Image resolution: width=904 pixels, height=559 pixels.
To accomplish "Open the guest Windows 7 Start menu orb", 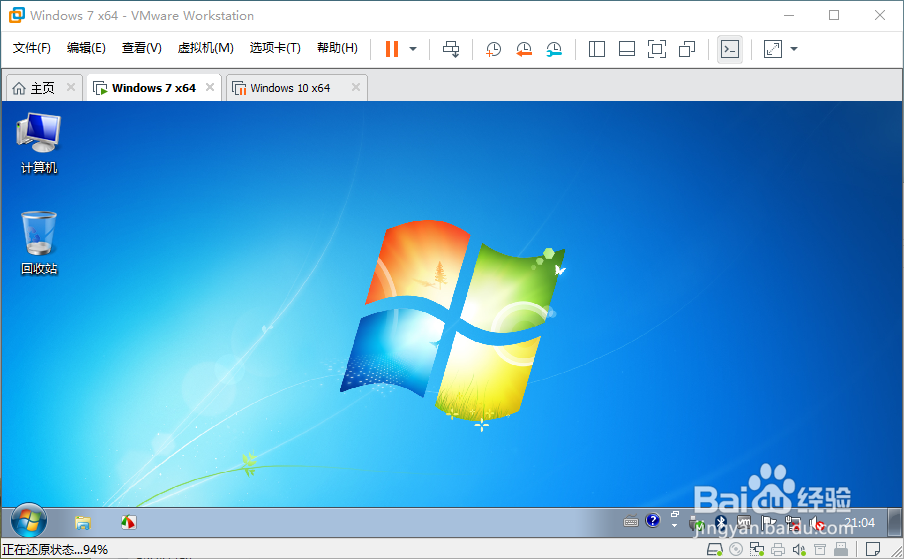I will coord(28,522).
